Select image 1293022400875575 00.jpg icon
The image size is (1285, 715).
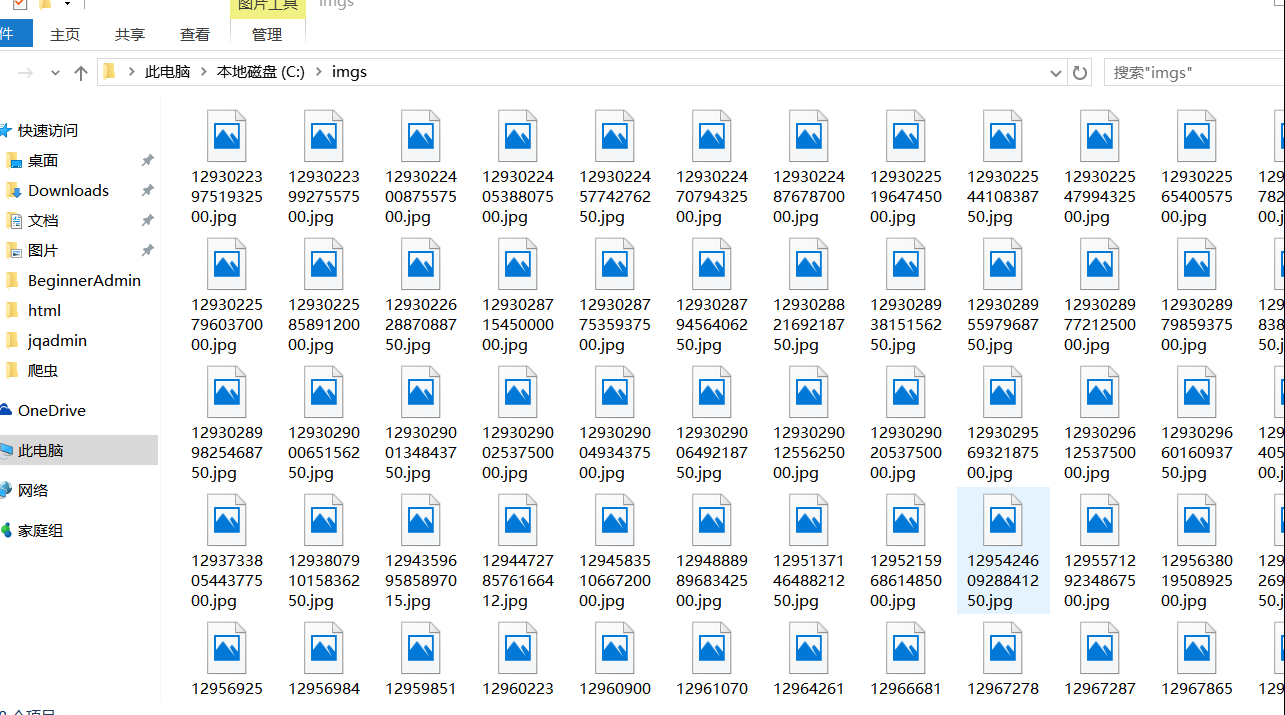(421, 136)
